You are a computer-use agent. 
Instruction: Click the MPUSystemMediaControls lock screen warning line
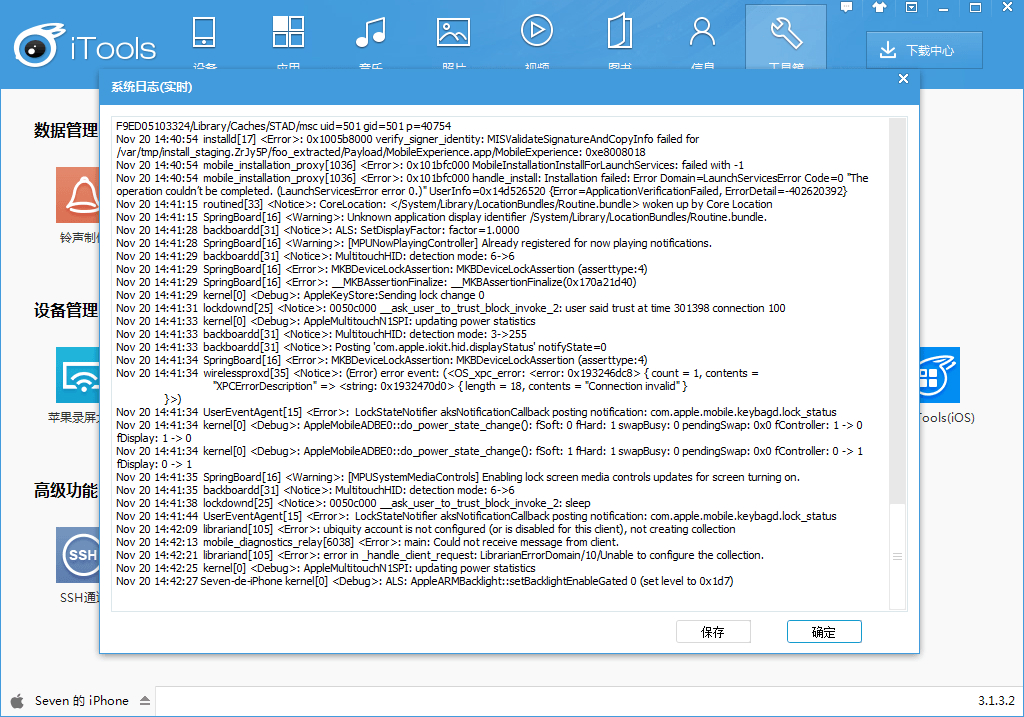458,477
